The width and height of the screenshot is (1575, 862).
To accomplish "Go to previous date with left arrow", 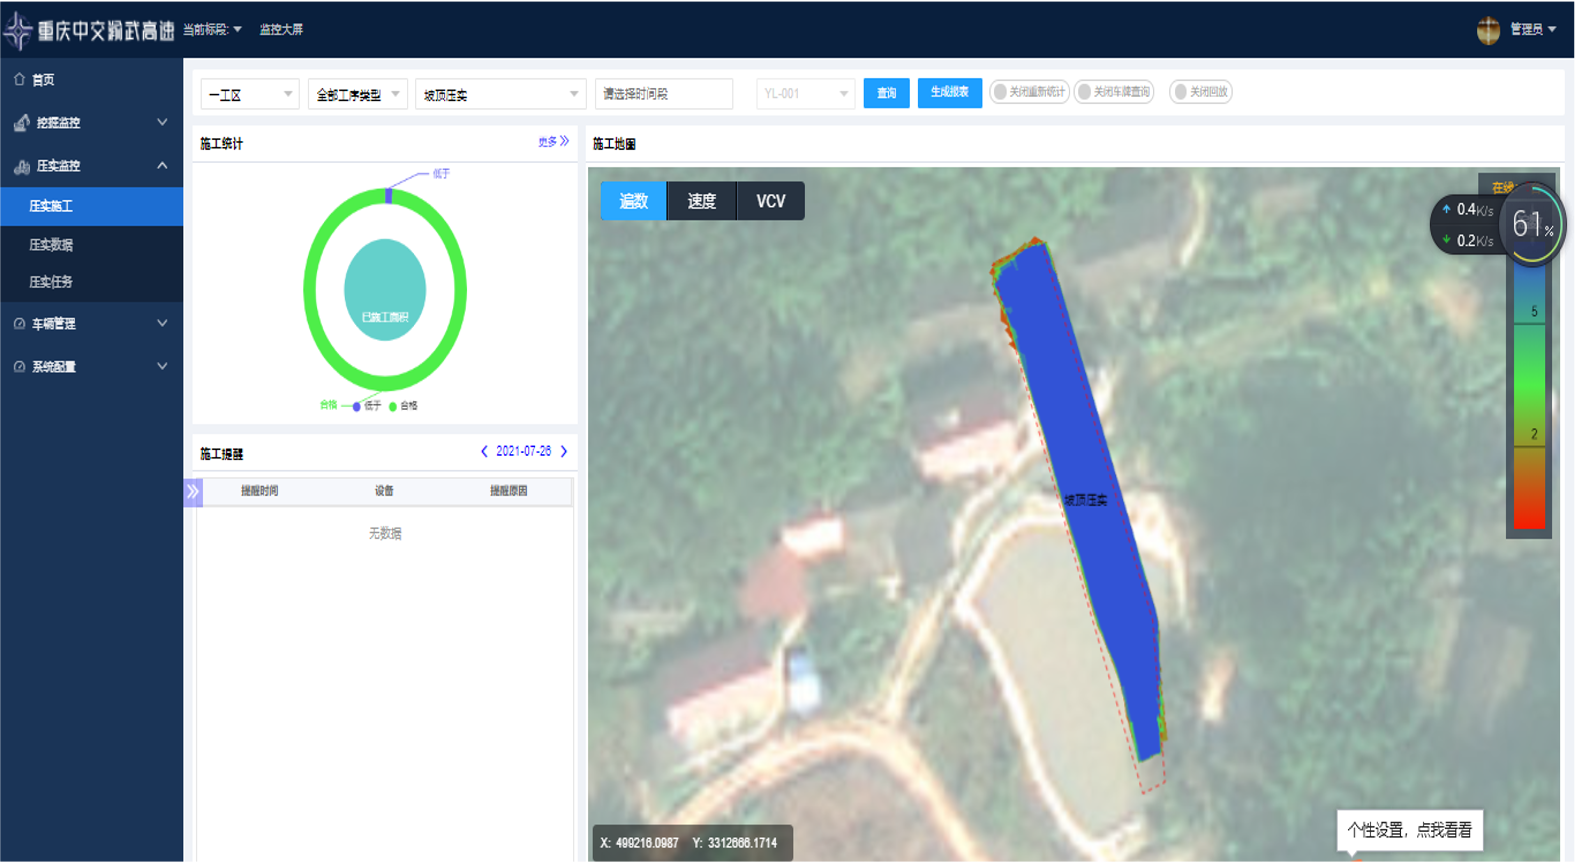I will point(484,452).
